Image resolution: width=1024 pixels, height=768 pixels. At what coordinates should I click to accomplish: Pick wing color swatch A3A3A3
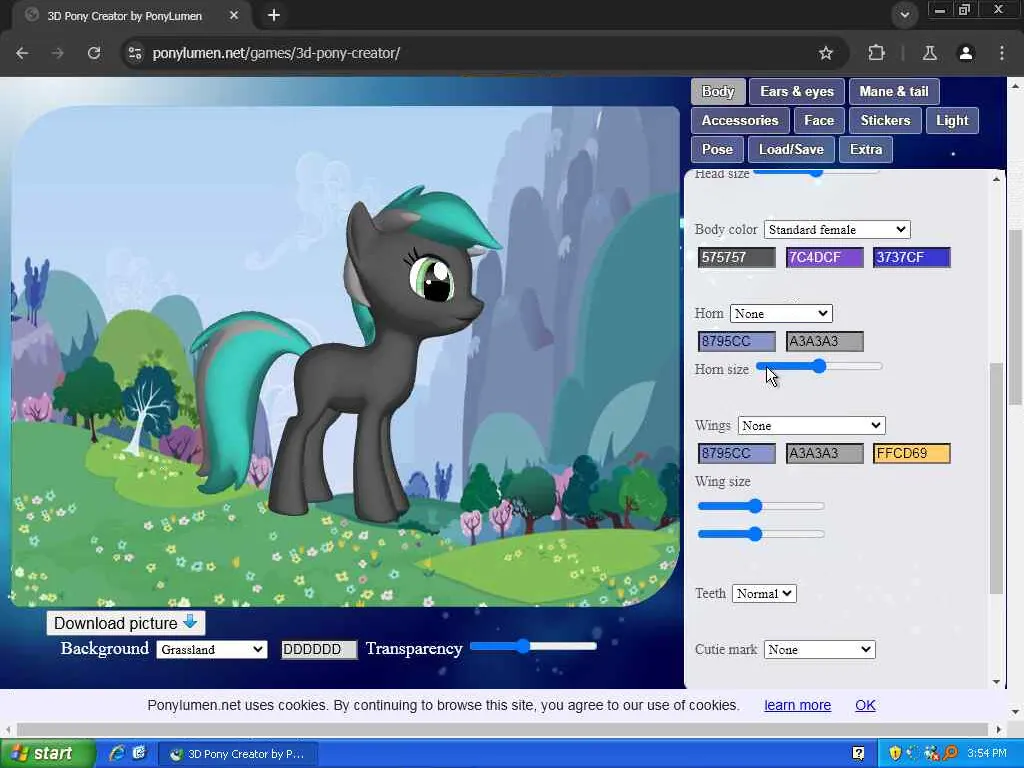[x=824, y=453]
